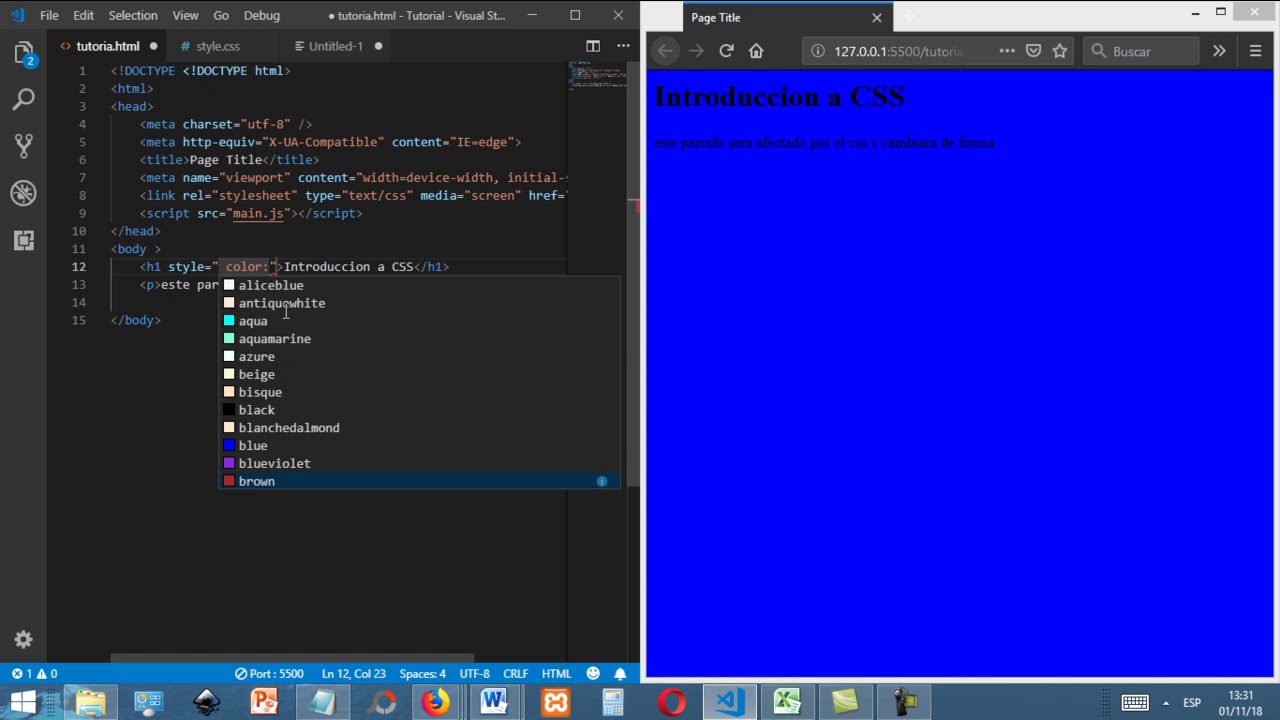
Task: Open the Extensions view in activity bar
Action: (24, 240)
